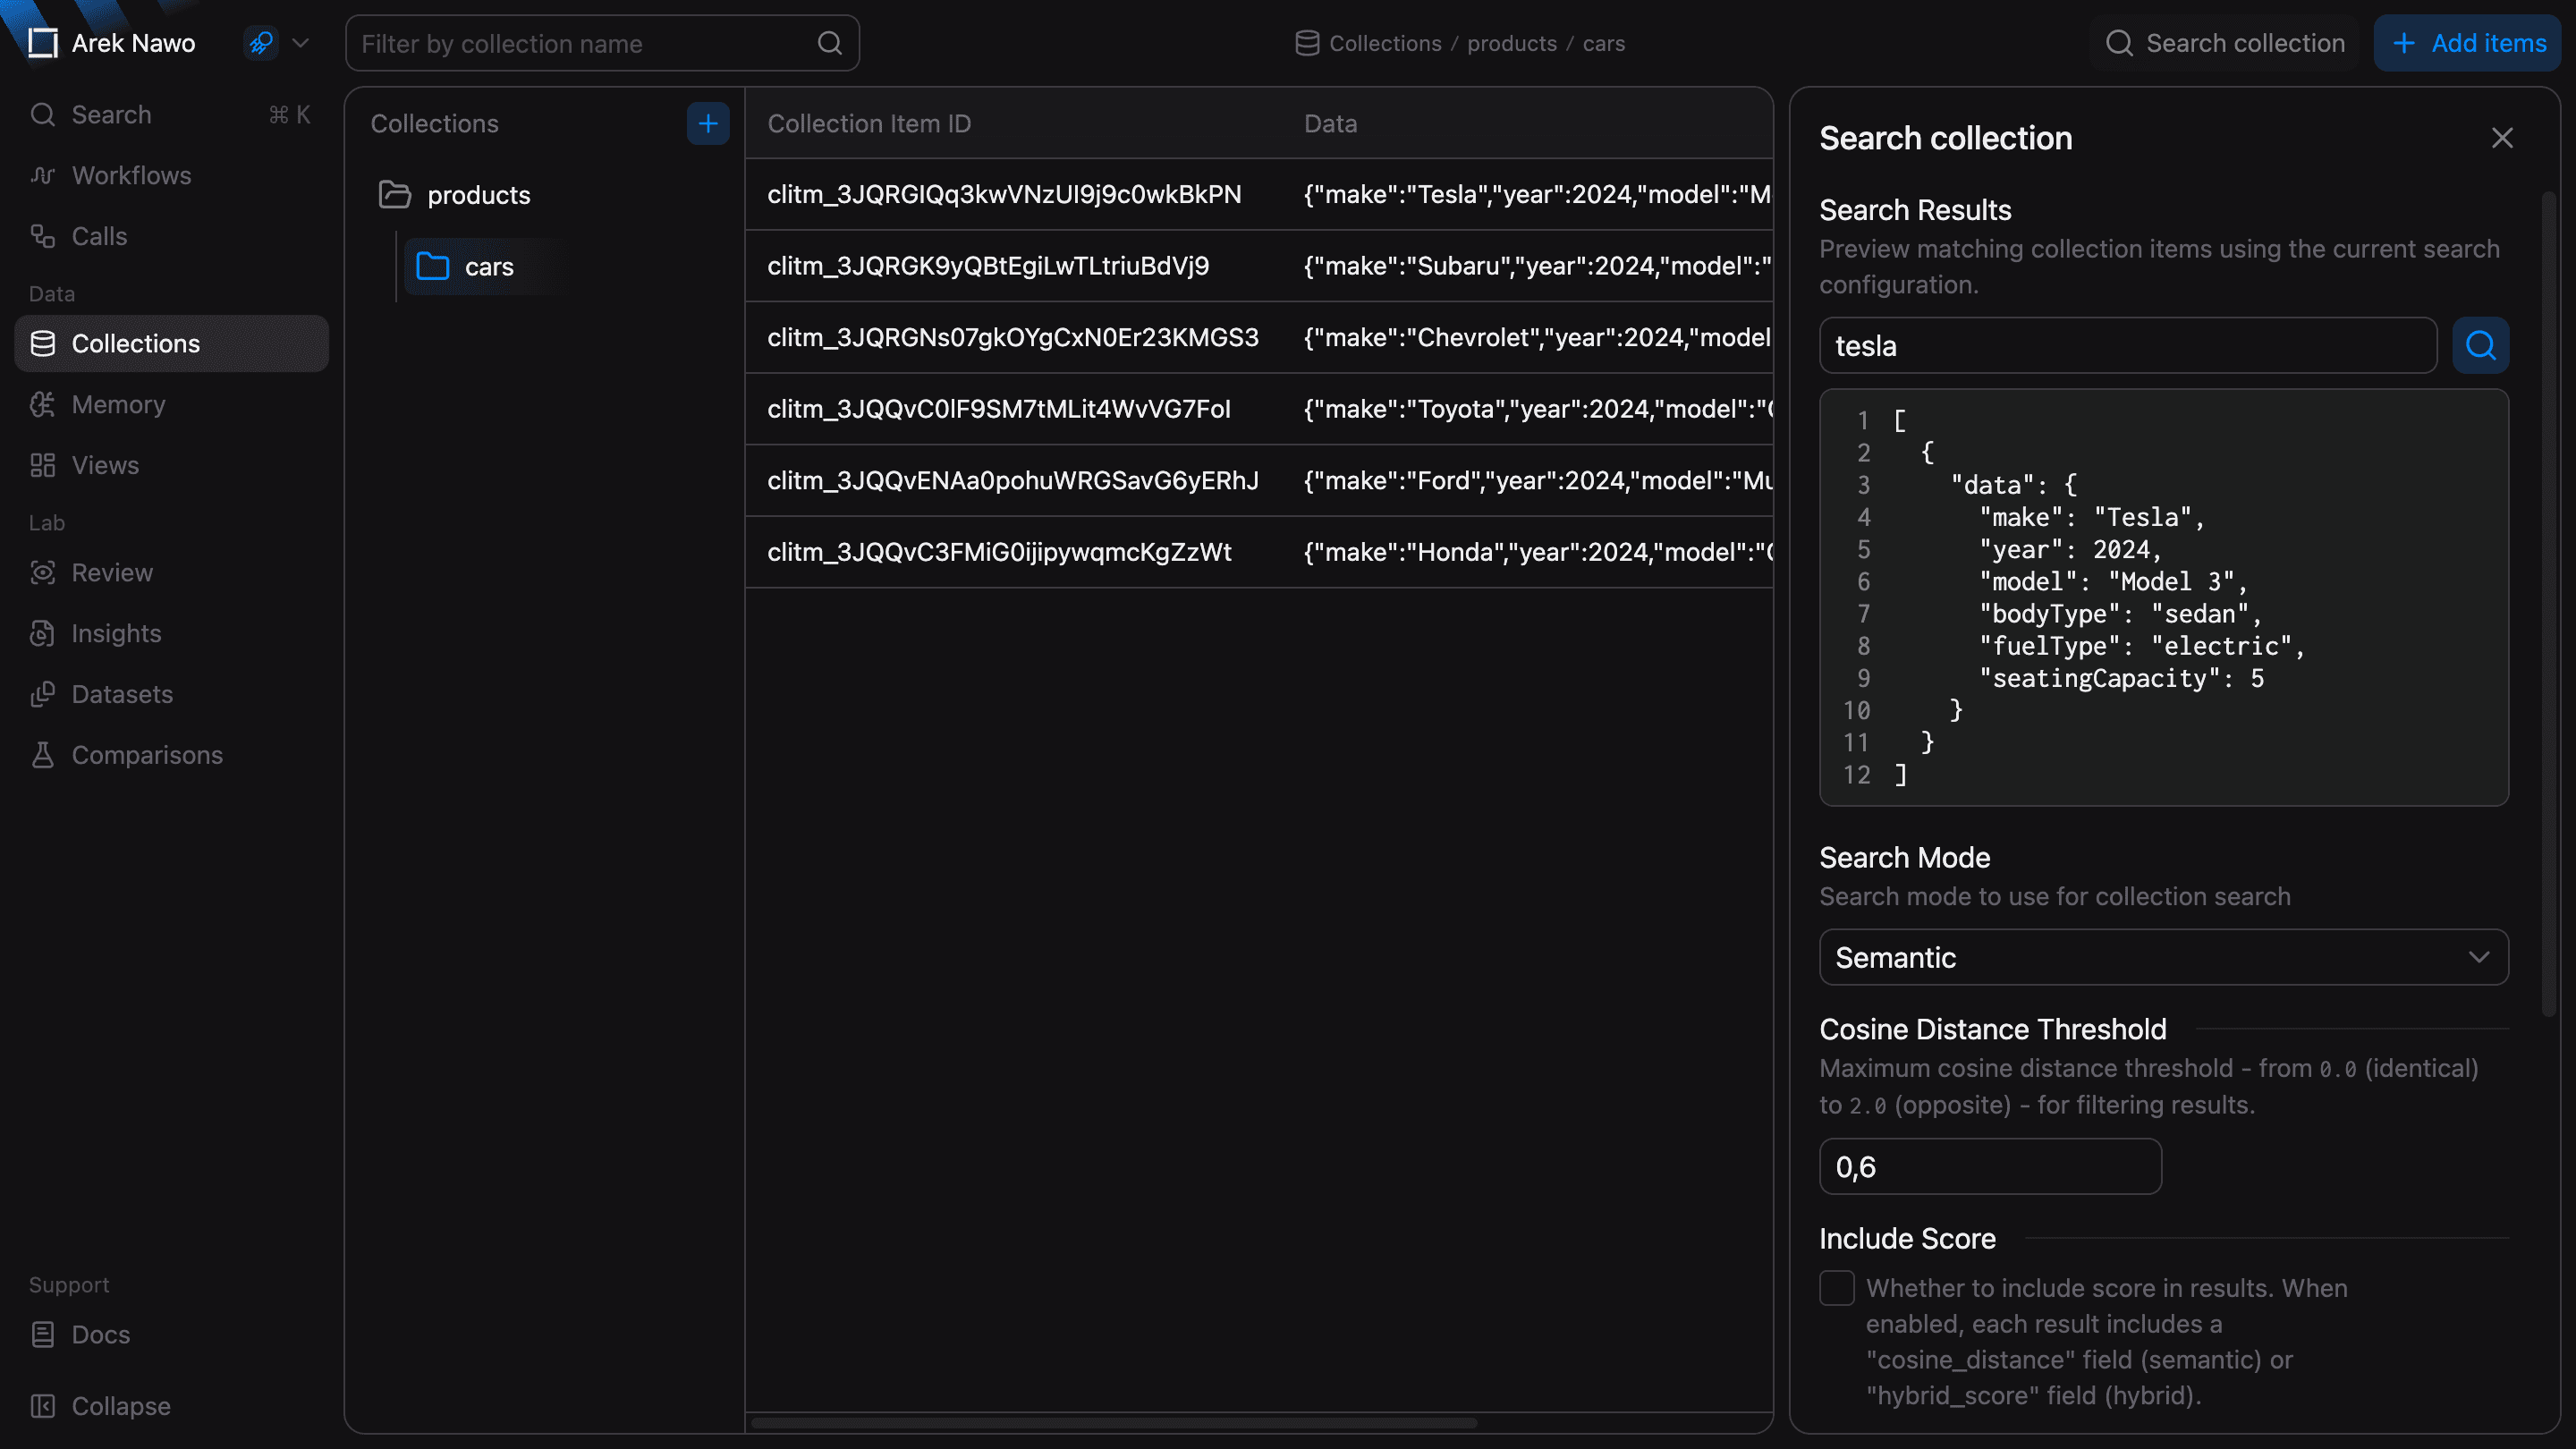This screenshot has height=1449, width=2576.
Task: Click the Add items button
Action: [x=2468, y=43]
